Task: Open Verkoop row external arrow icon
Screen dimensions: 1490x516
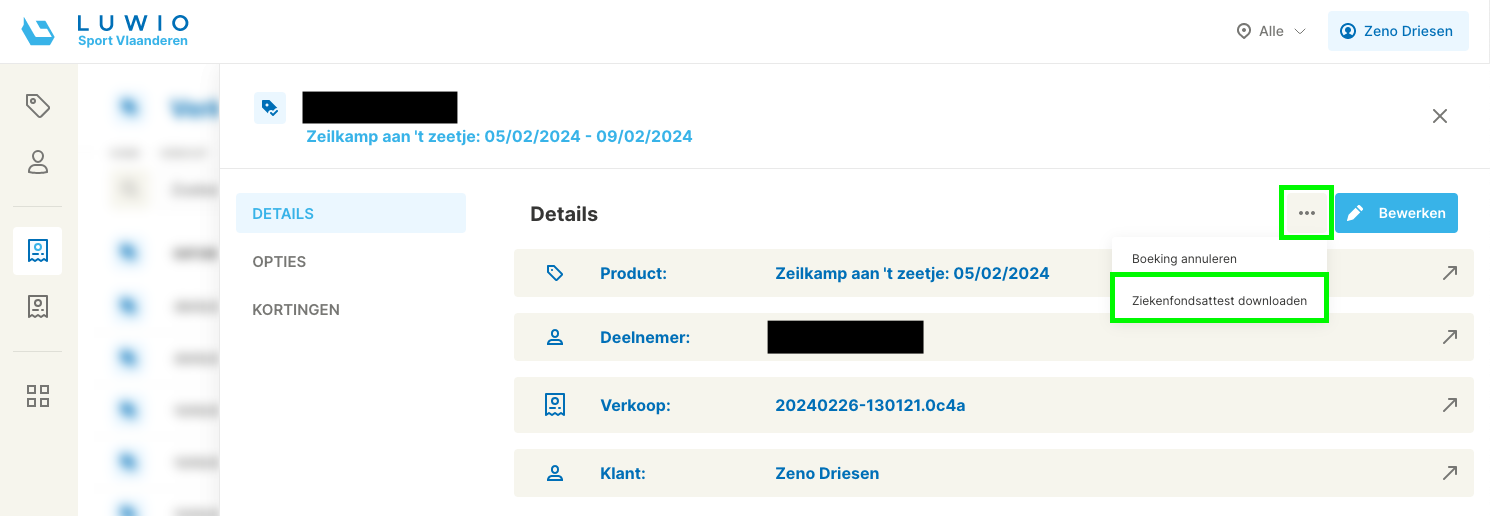Action: pyautogui.click(x=1449, y=405)
